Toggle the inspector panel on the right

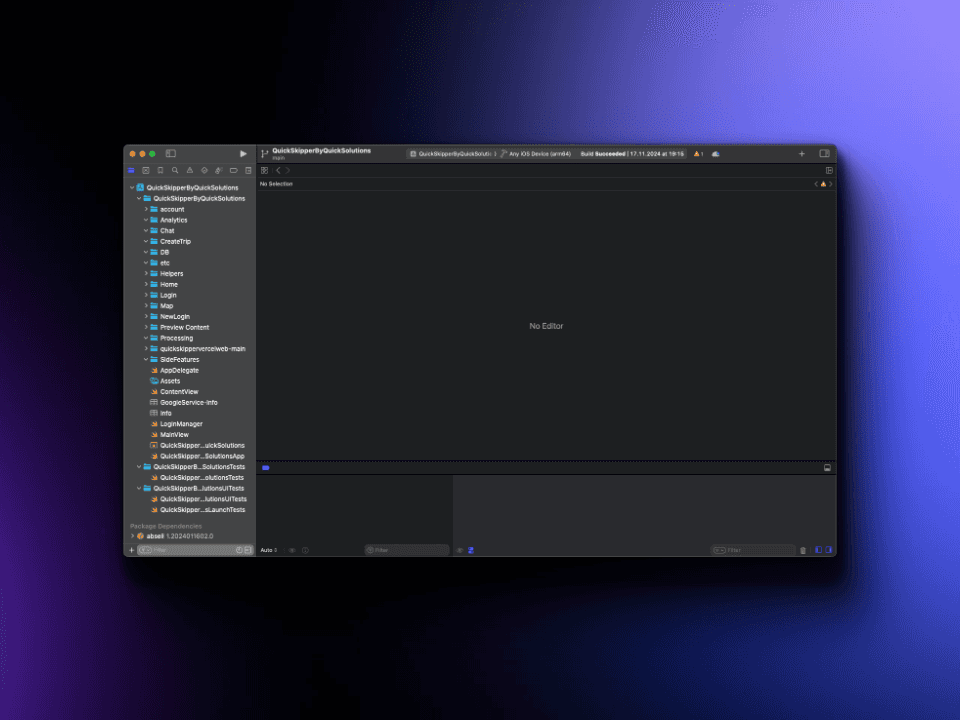pos(825,154)
